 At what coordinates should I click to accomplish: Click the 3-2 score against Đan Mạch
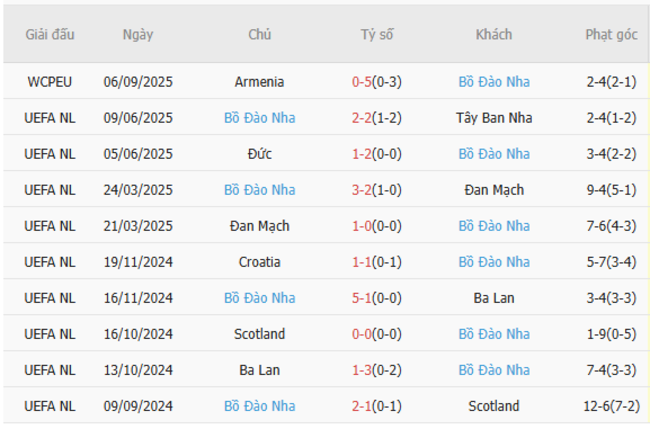pyautogui.click(x=362, y=190)
